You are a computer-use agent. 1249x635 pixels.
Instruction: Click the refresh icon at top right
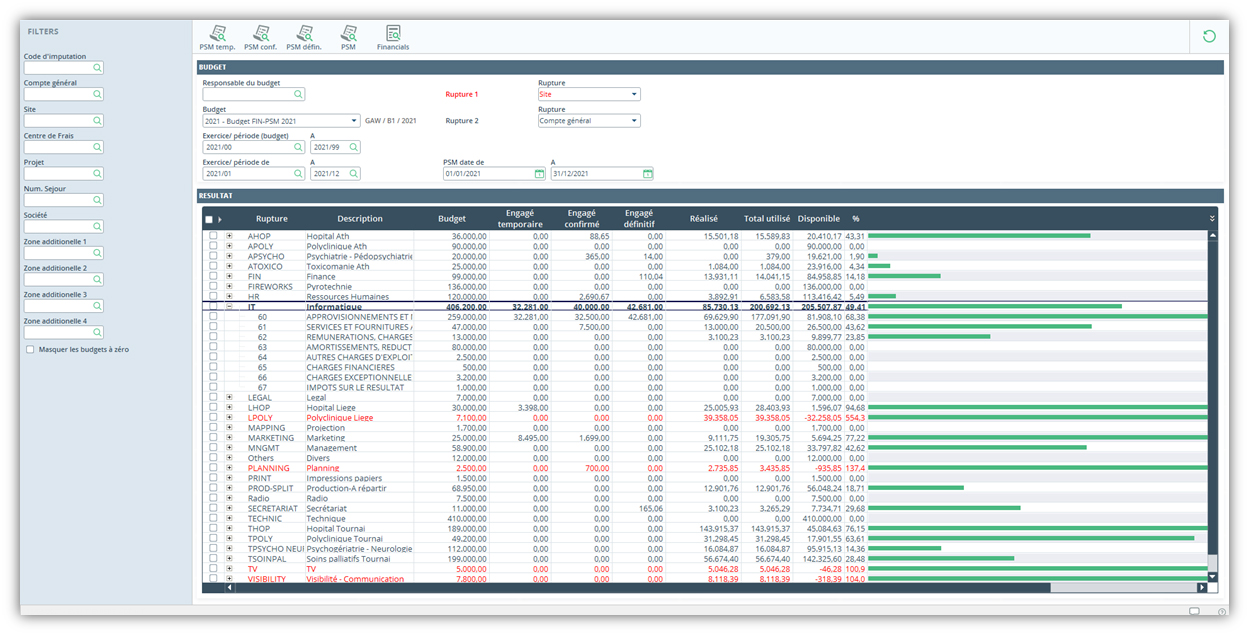1209,34
